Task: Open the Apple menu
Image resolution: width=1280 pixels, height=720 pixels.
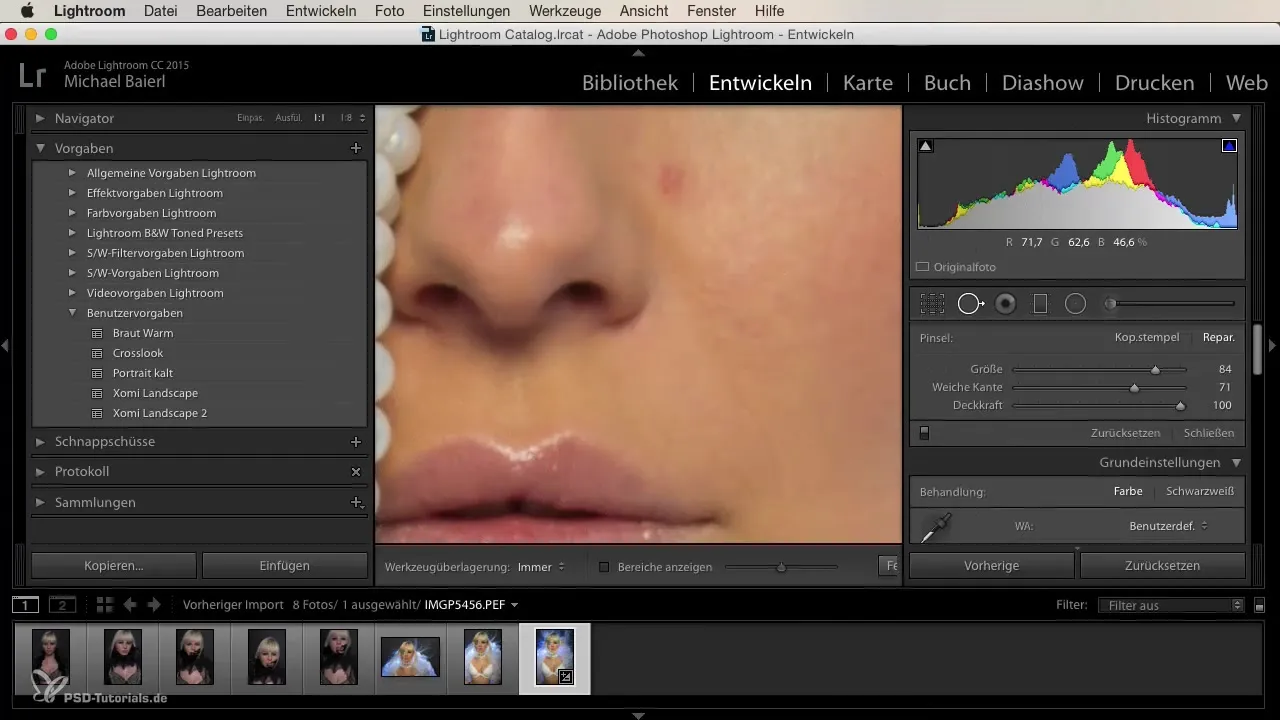Action: (26, 11)
